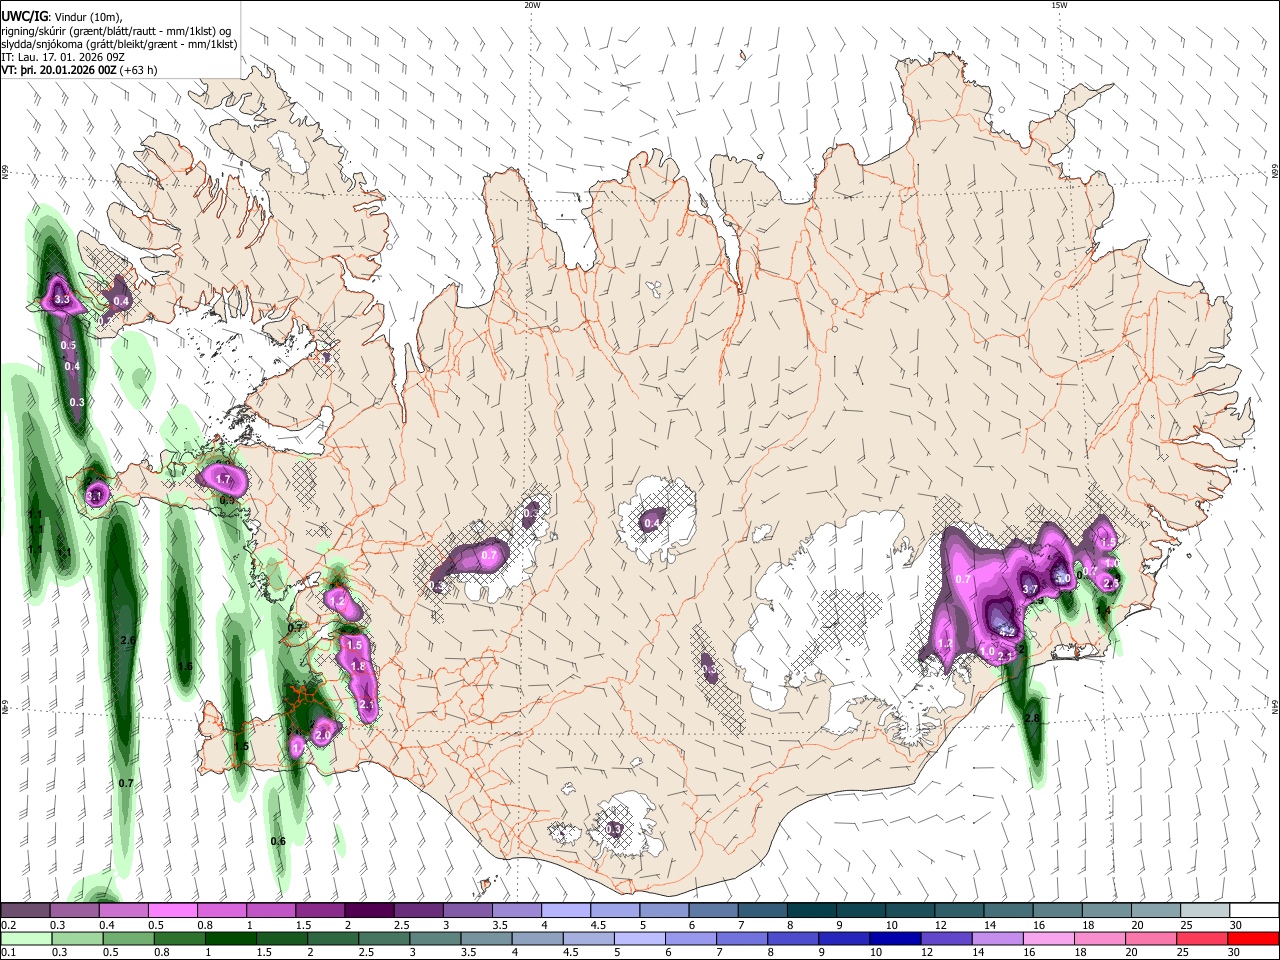Click the 'UWC/IG: Vindur (10m)' title text
1280x960 pixels.
tap(61, 16)
